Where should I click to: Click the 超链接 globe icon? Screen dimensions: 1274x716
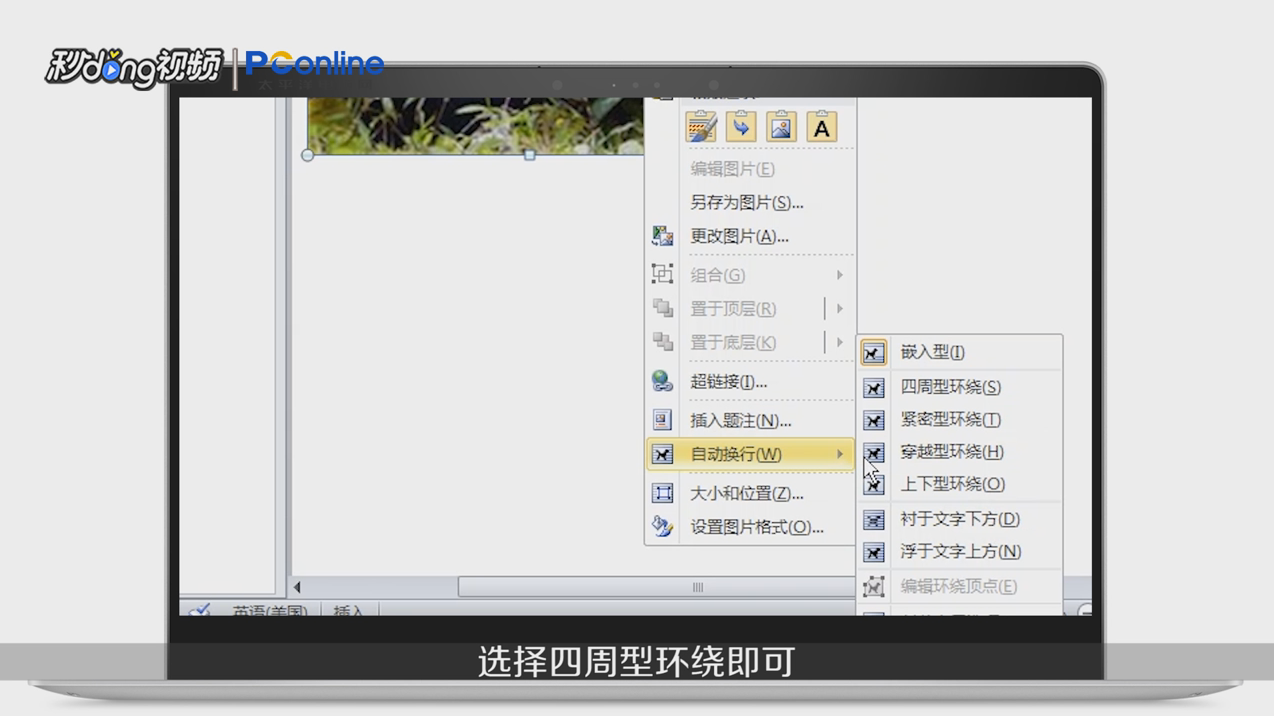662,381
